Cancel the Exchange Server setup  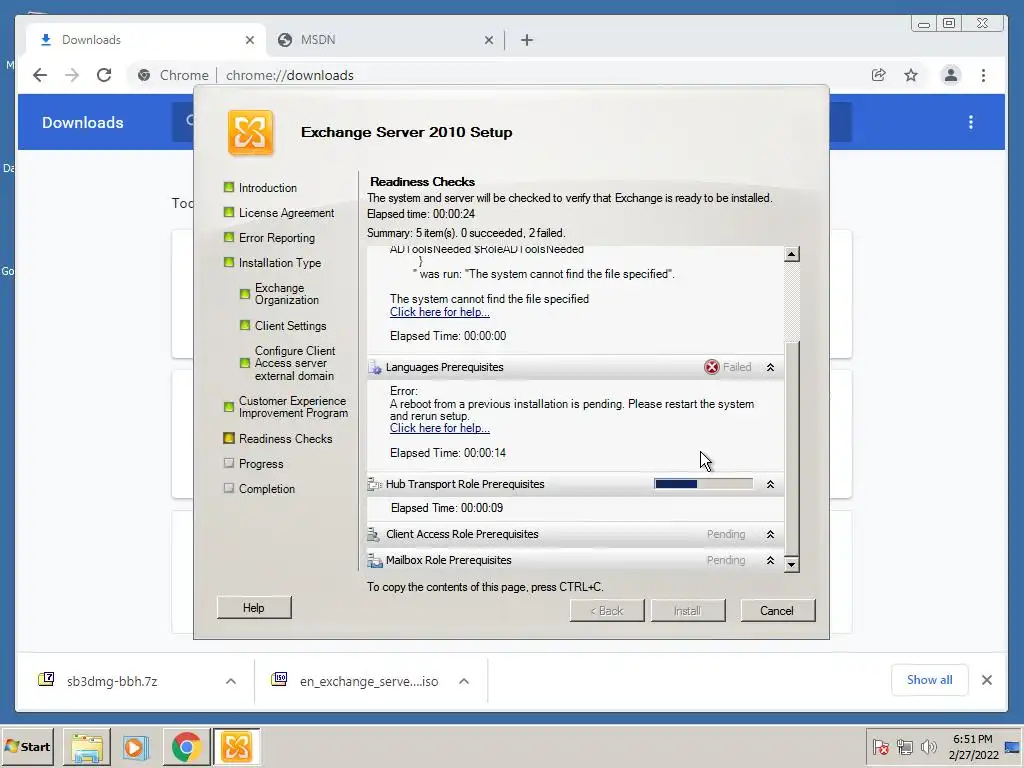click(777, 611)
